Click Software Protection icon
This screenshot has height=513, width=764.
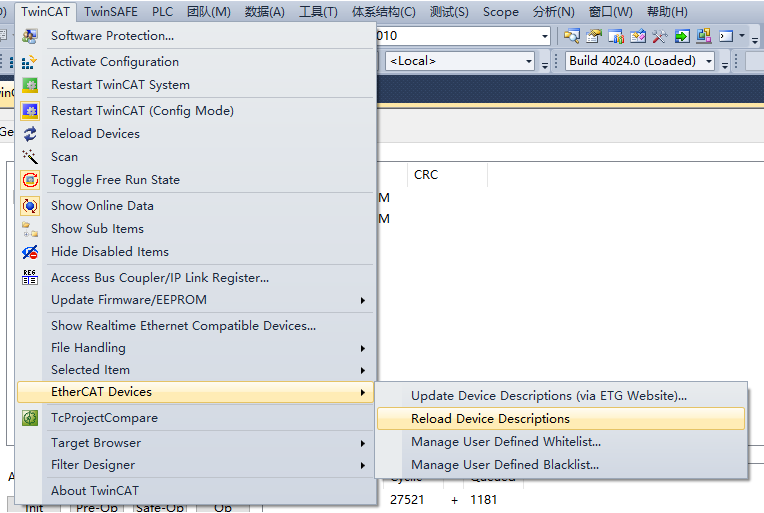[x=30, y=36]
